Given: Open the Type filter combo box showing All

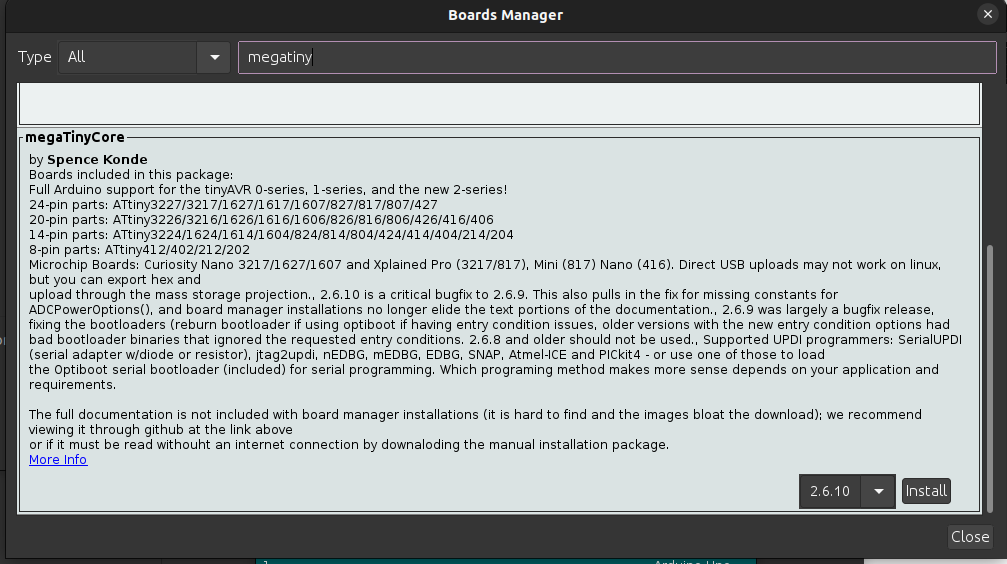Looking at the screenshot, I should click(128, 57).
